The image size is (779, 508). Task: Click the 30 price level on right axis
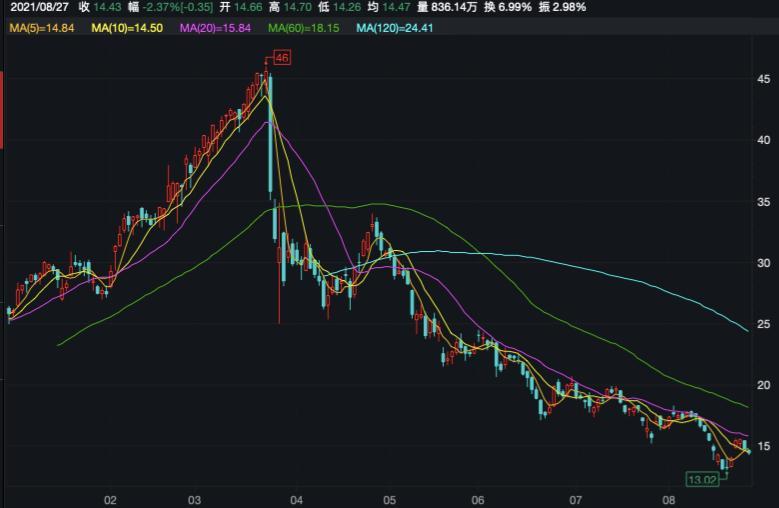[x=763, y=263]
